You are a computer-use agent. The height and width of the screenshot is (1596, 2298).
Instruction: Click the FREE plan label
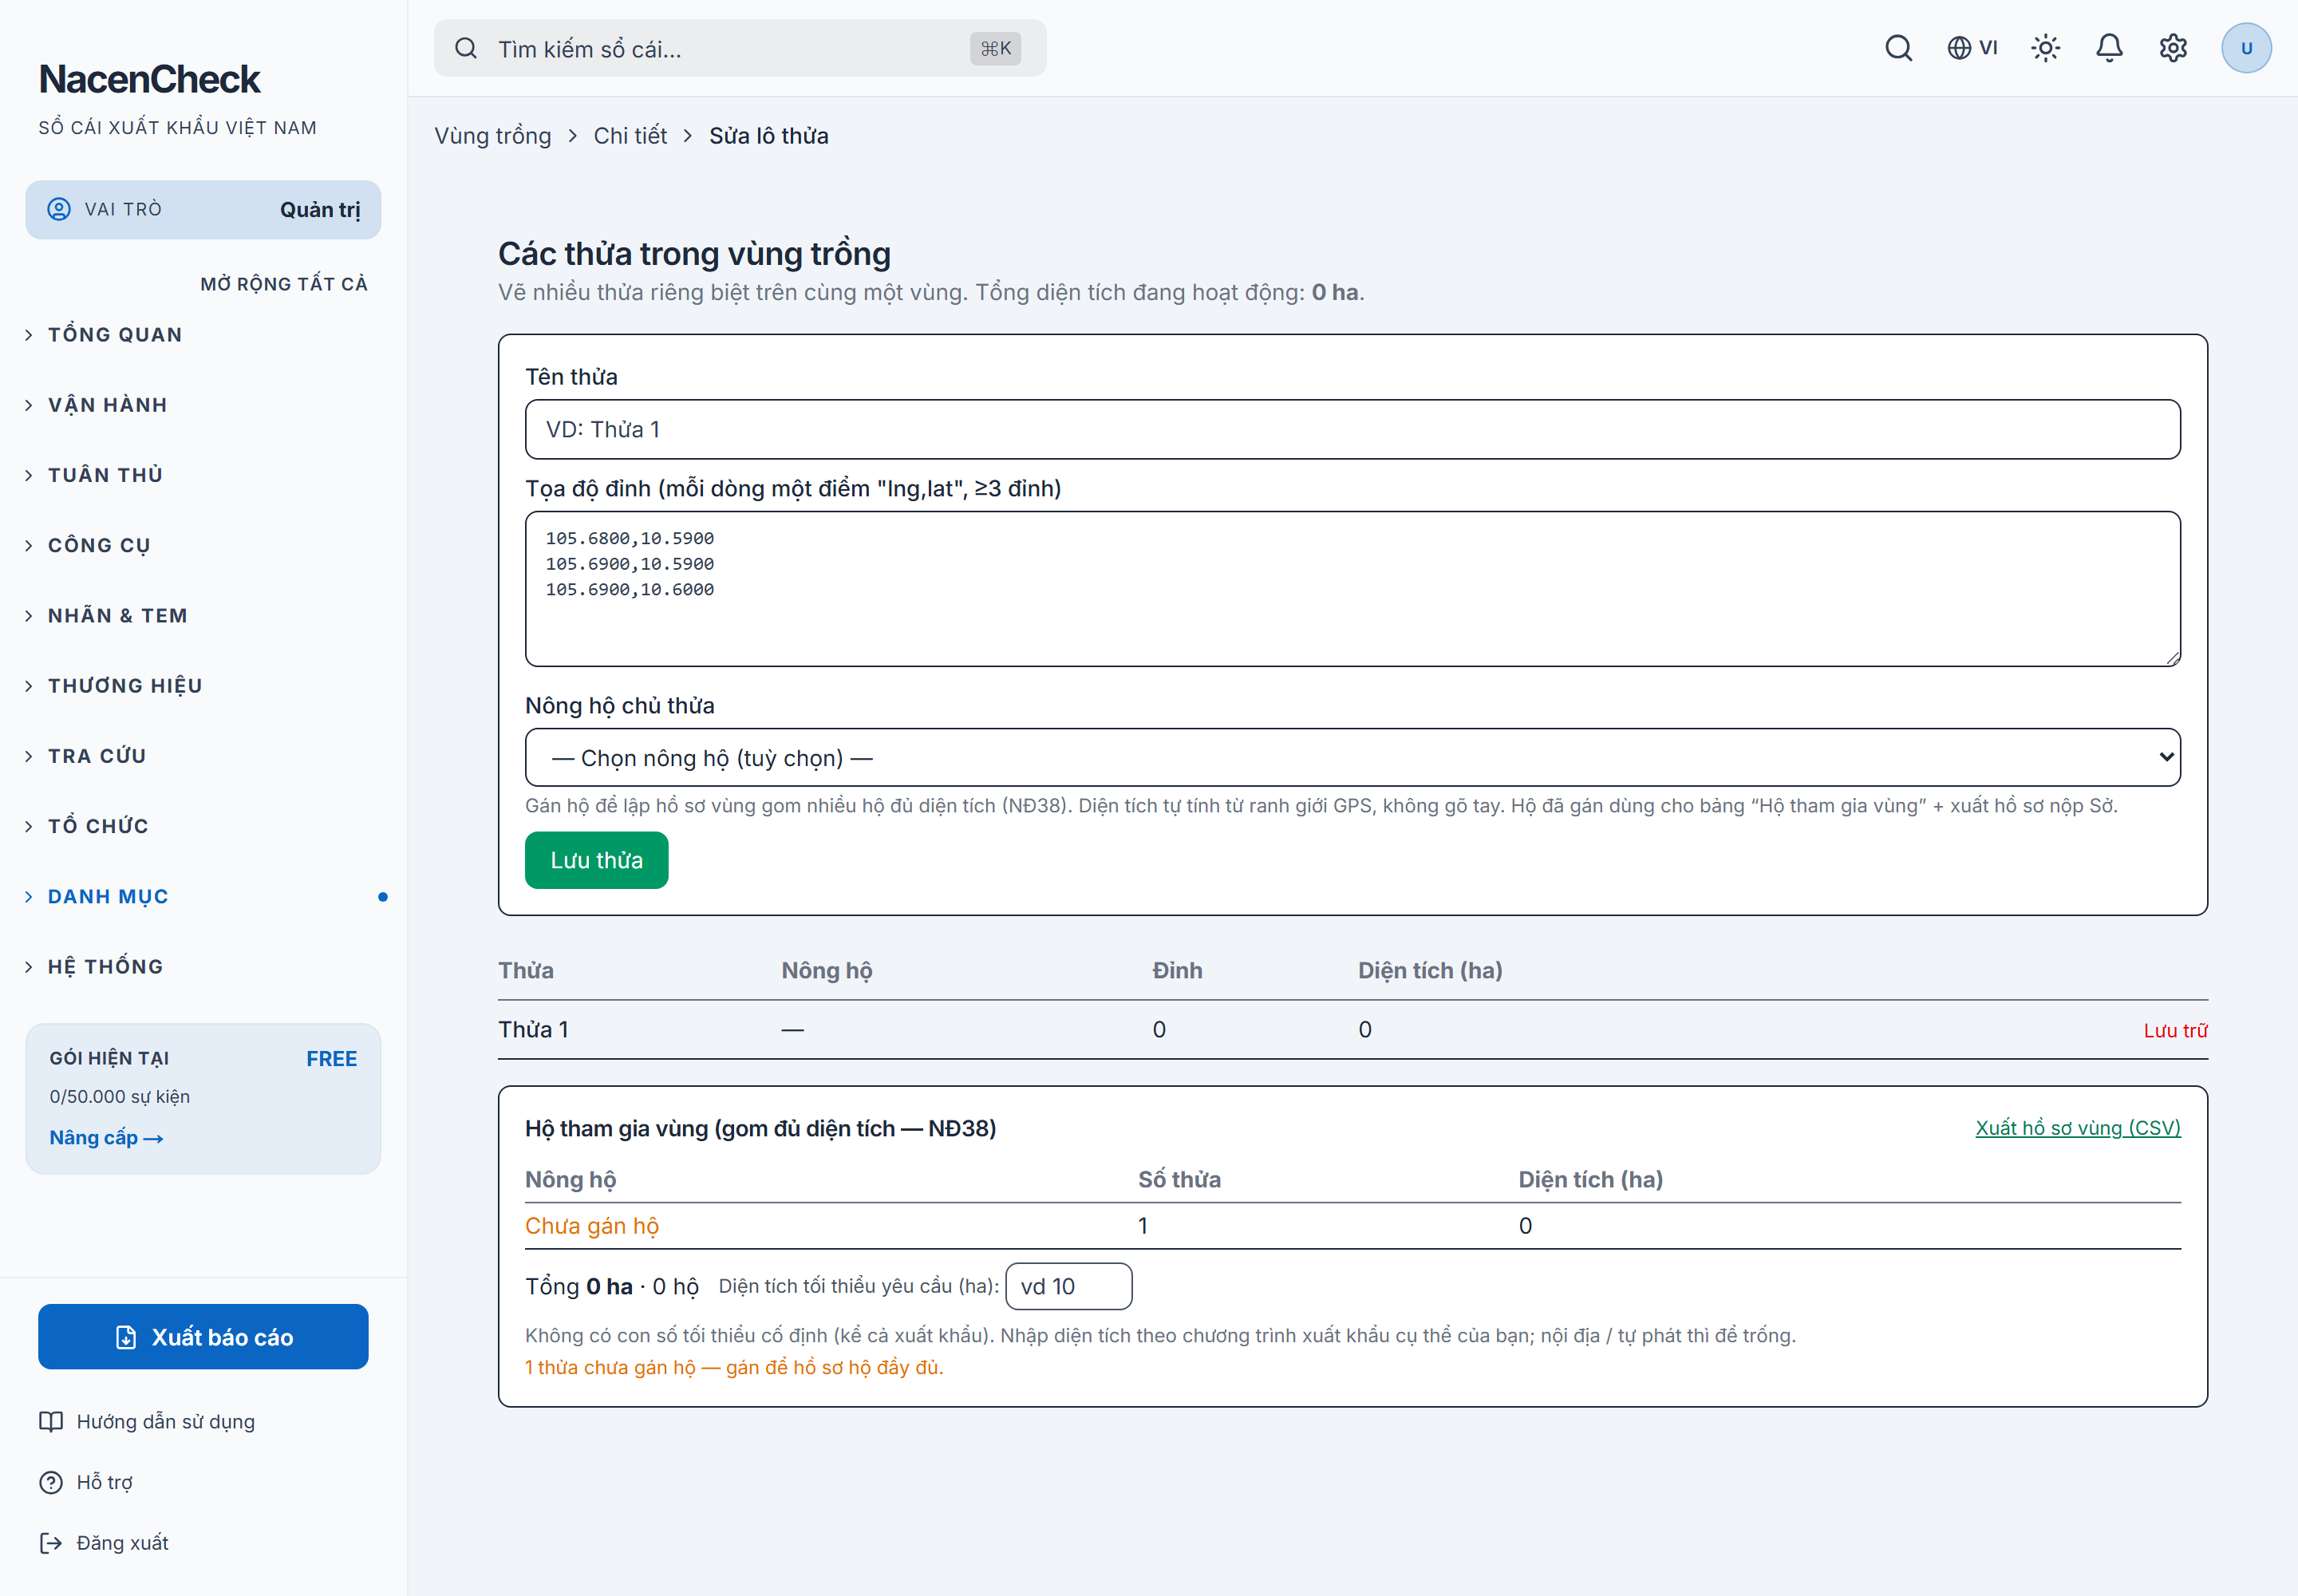(x=331, y=1058)
